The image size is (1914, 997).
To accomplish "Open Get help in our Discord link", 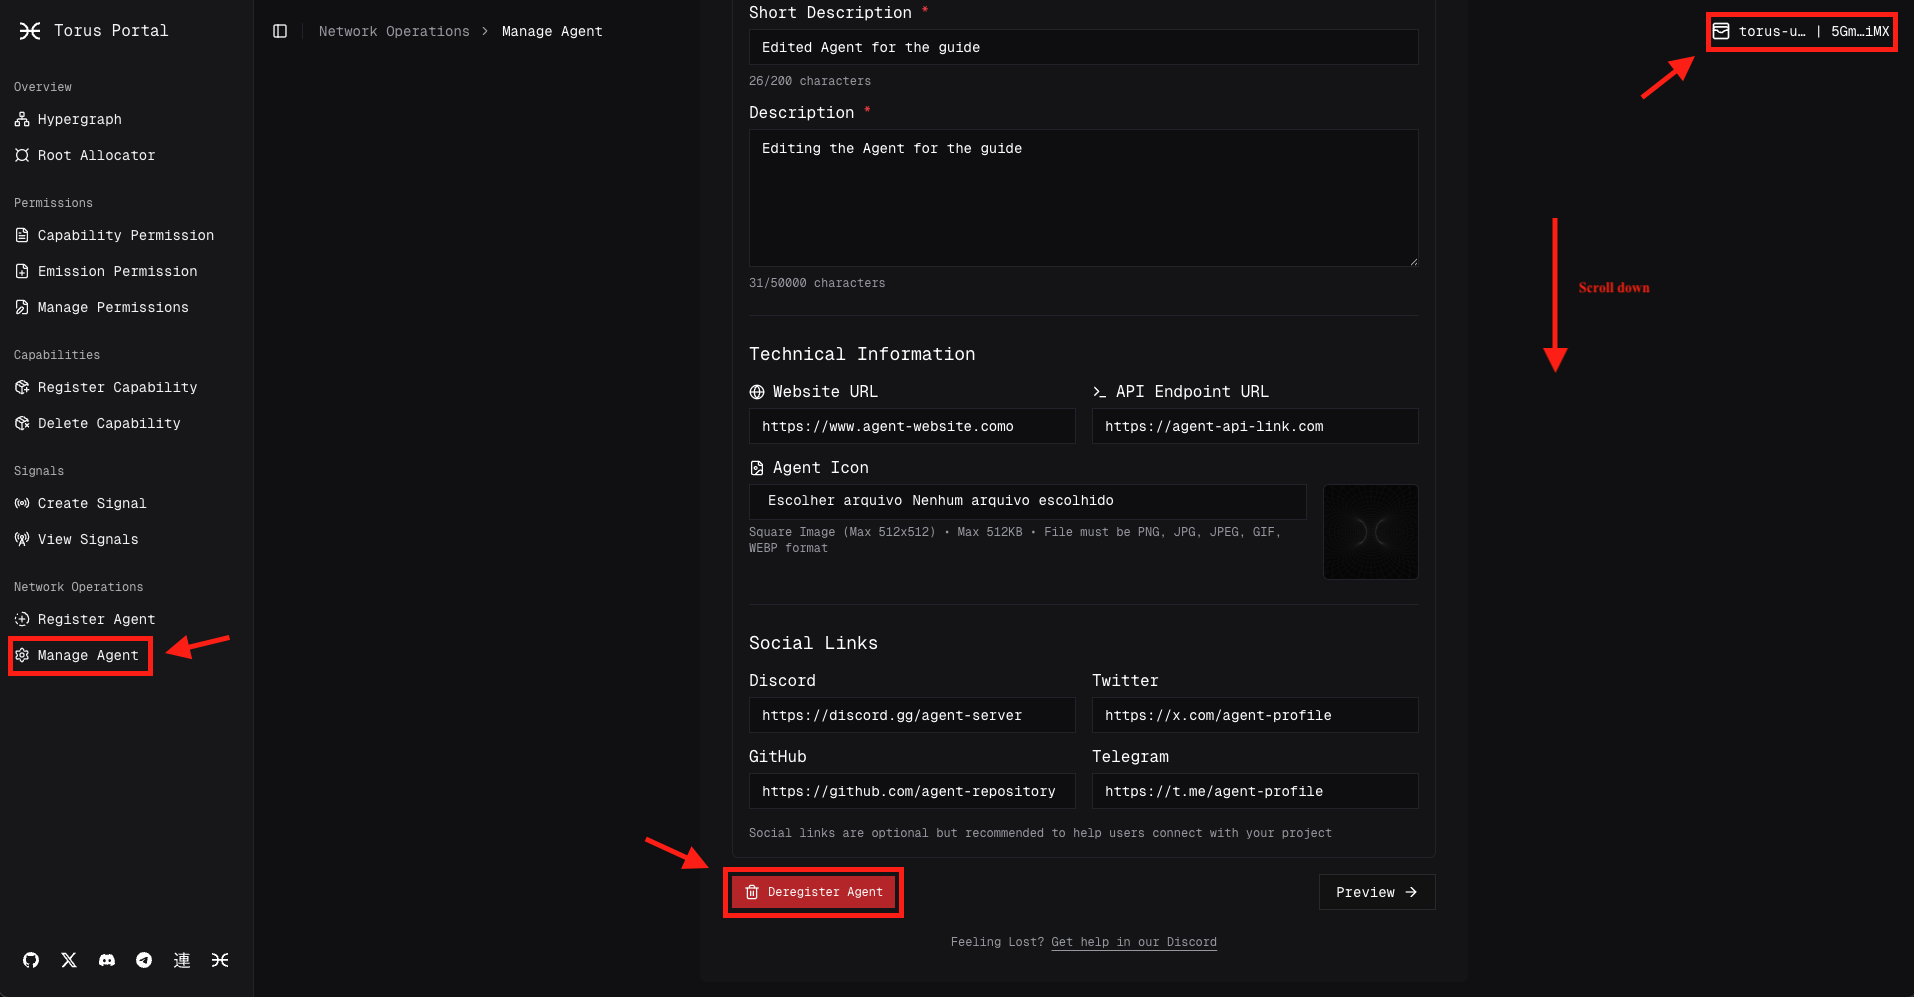I will (x=1134, y=941).
